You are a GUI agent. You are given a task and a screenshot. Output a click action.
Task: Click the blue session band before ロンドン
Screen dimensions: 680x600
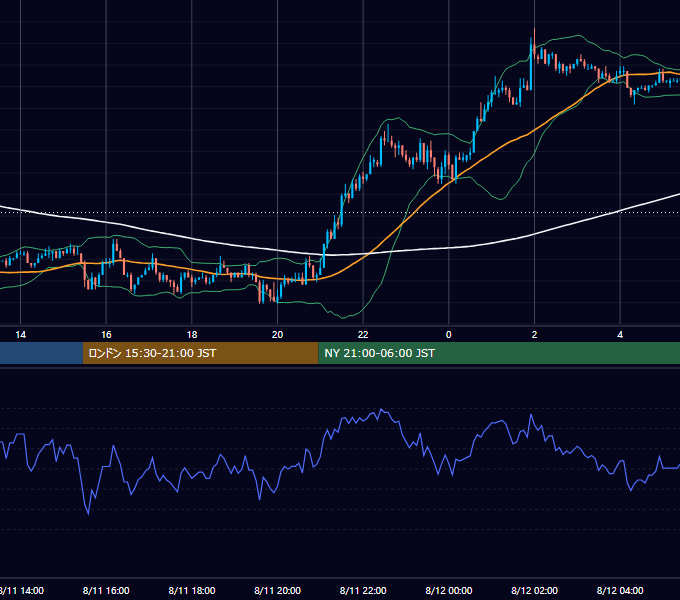(x=41, y=353)
